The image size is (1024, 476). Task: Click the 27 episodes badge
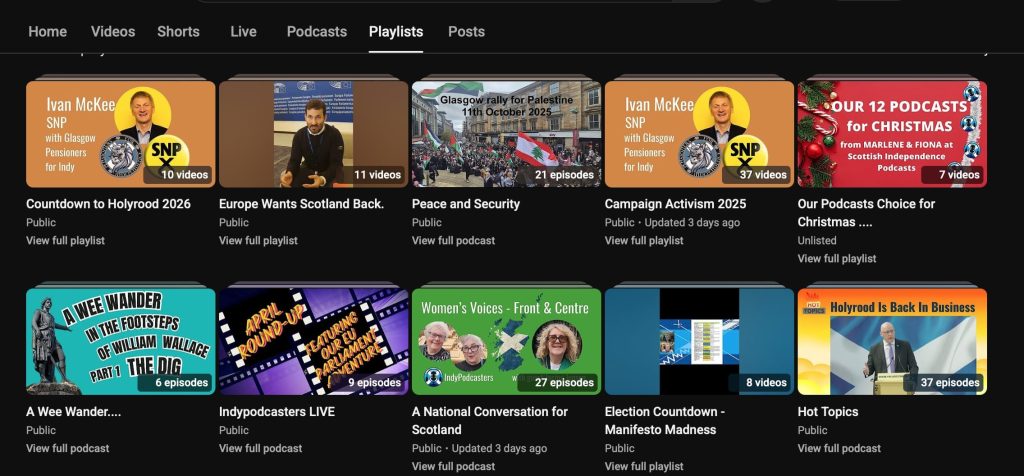point(557,383)
